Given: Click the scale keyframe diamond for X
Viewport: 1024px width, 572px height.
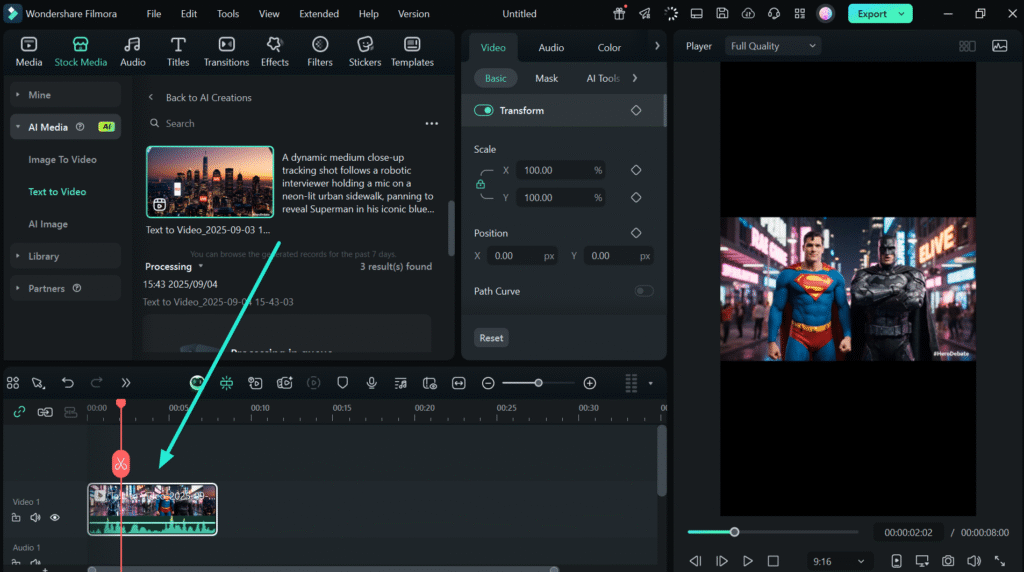Looking at the screenshot, I should point(636,170).
